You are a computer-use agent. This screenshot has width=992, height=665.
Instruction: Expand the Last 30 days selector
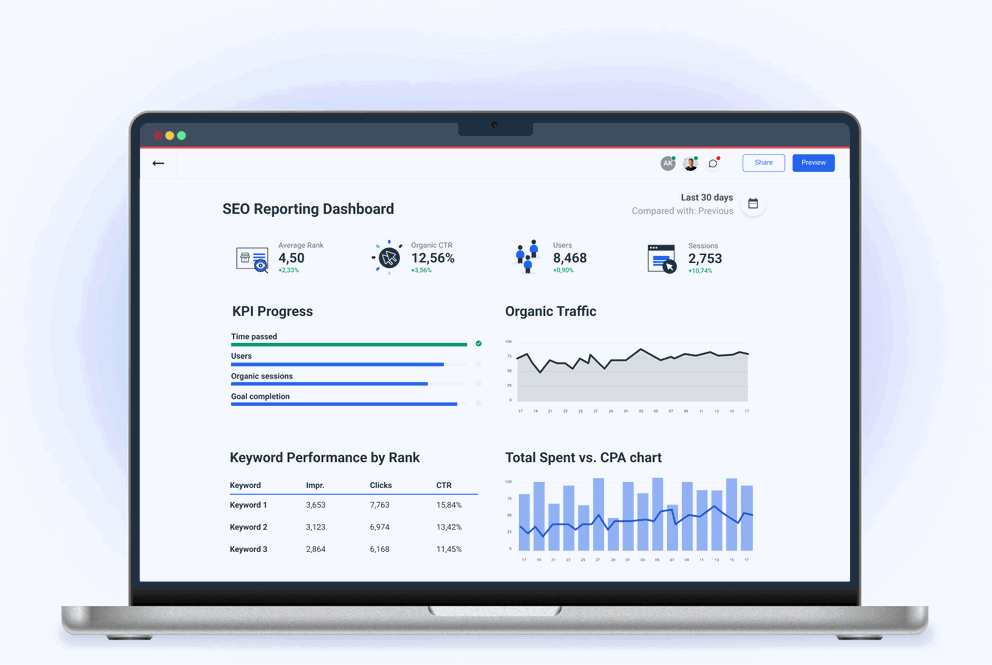[706, 197]
